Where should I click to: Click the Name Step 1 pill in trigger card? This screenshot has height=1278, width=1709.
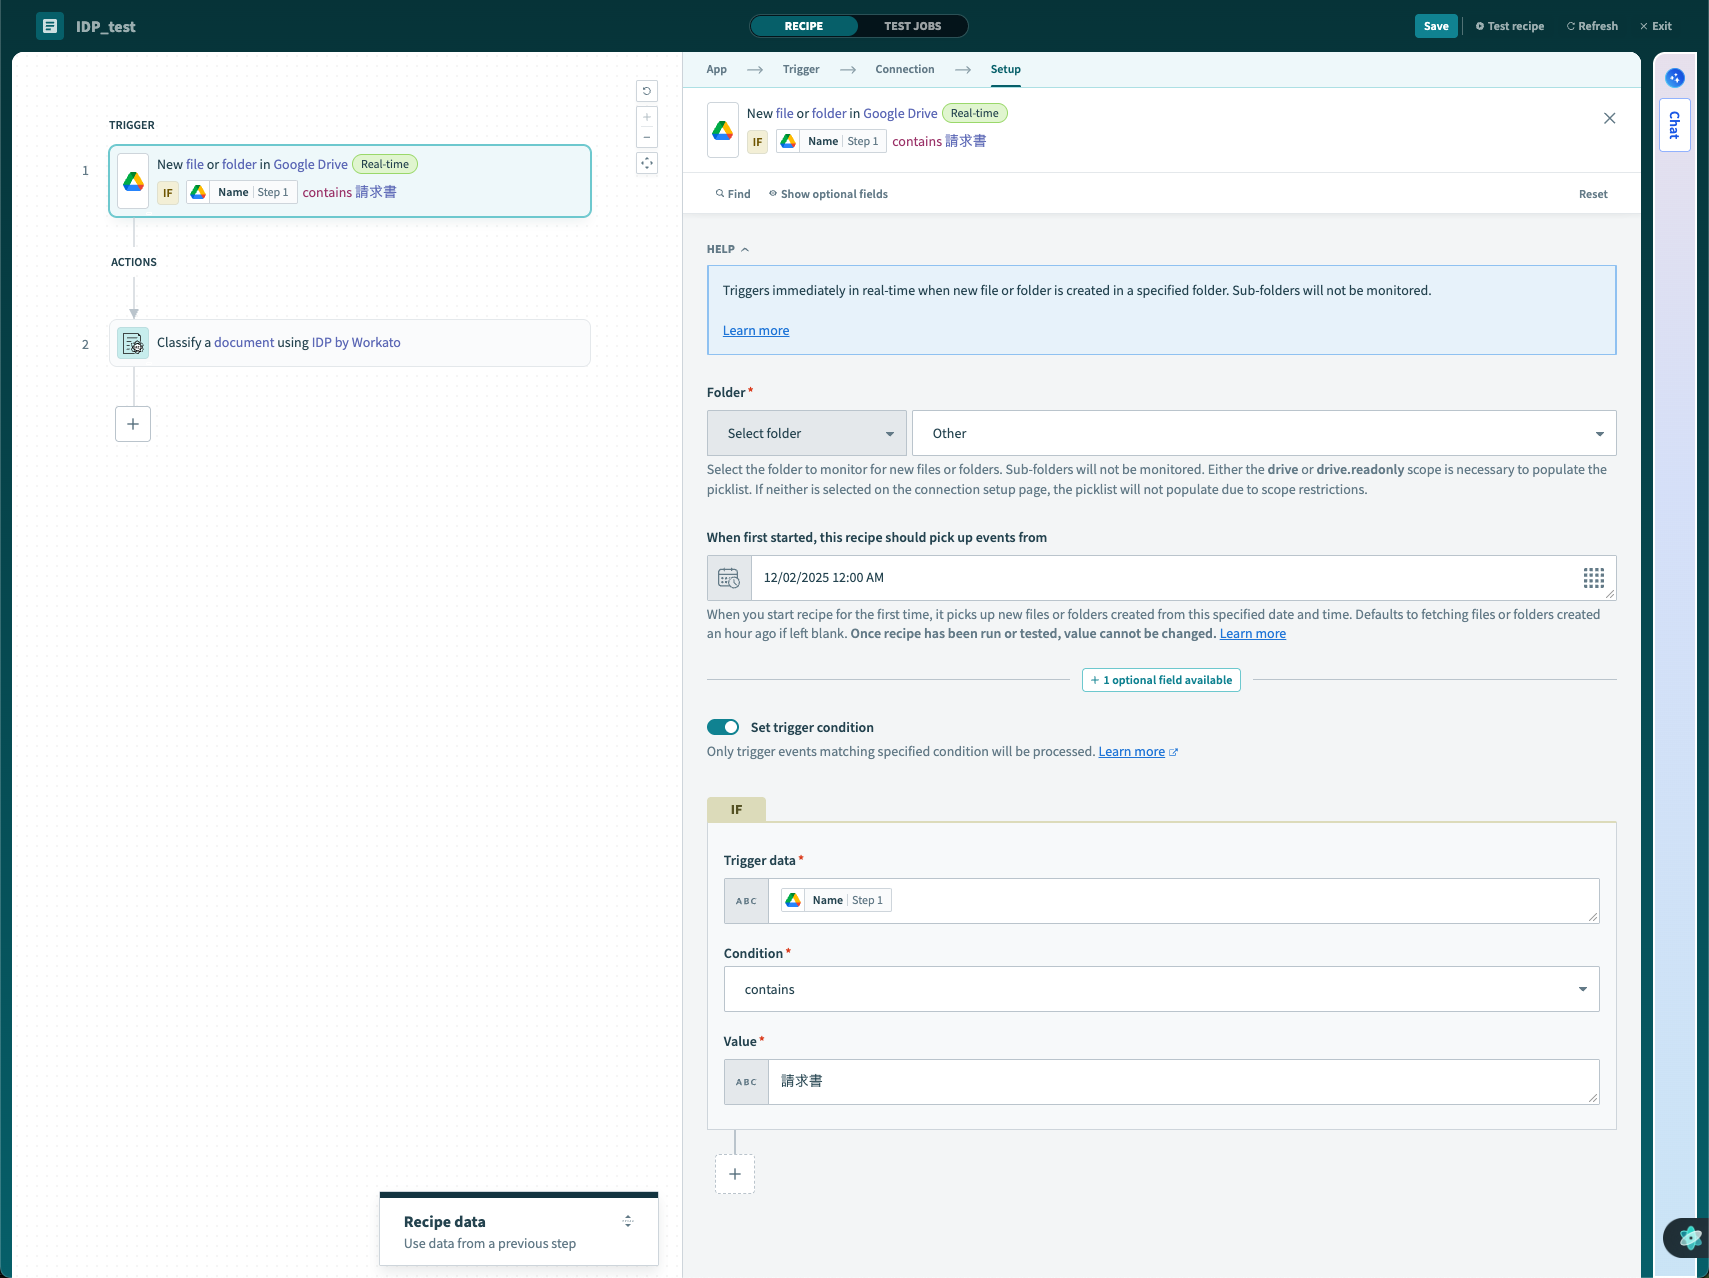click(x=242, y=192)
